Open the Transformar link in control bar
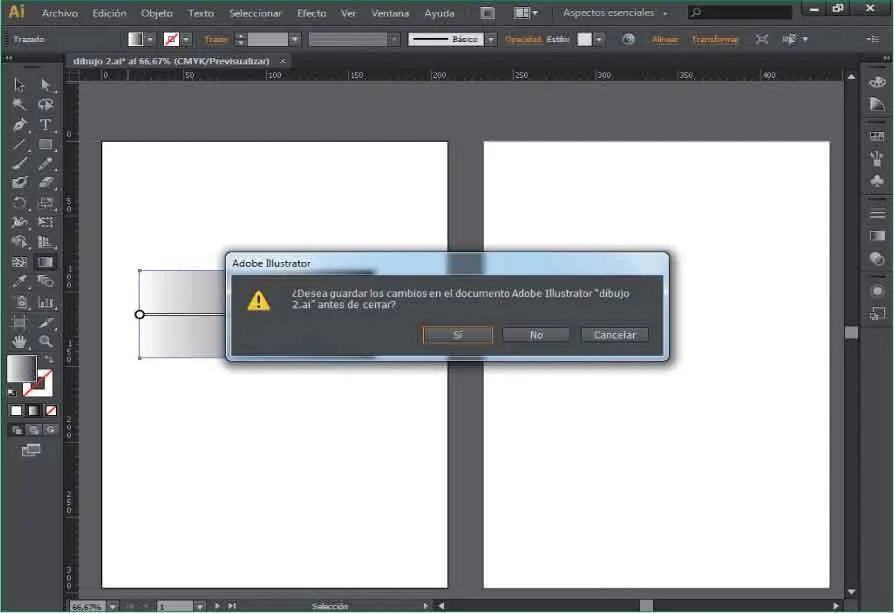This screenshot has height=613, width=894. pos(714,39)
